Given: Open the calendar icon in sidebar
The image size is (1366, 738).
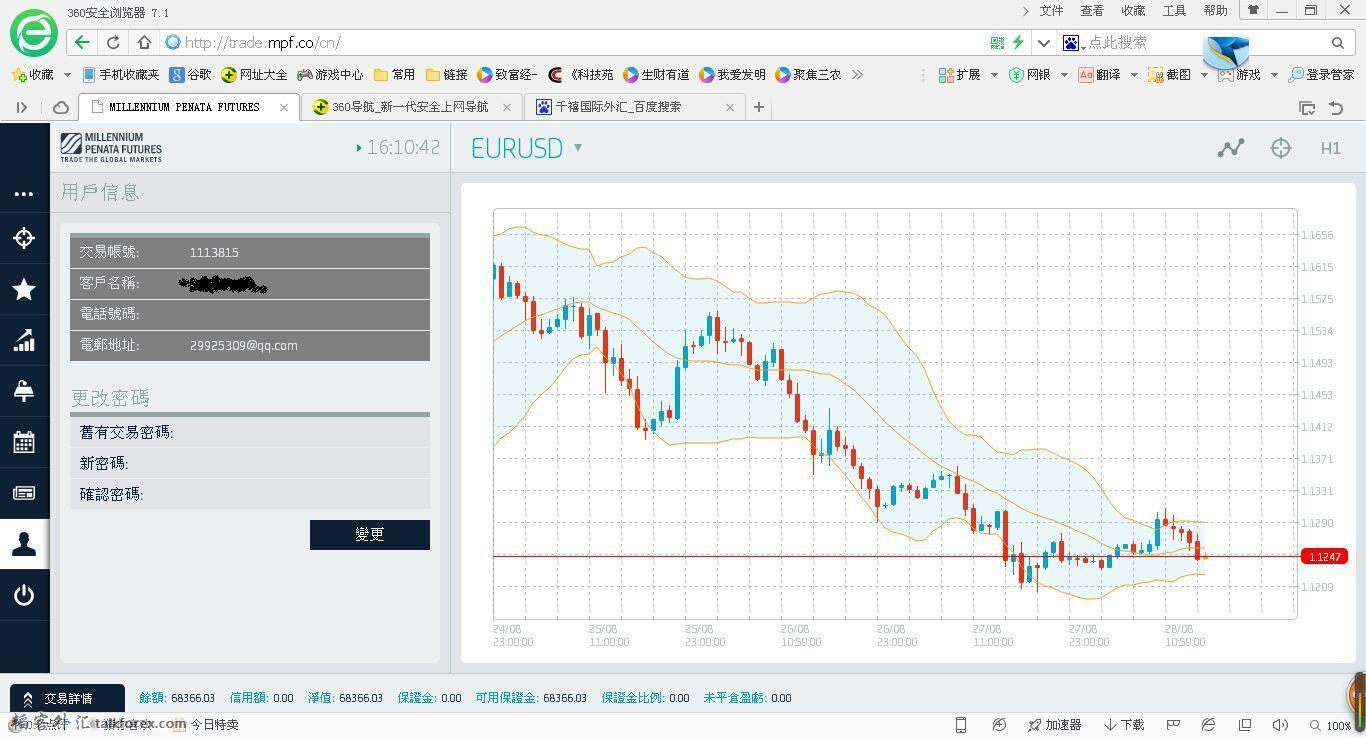Looking at the screenshot, I should 24,442.
